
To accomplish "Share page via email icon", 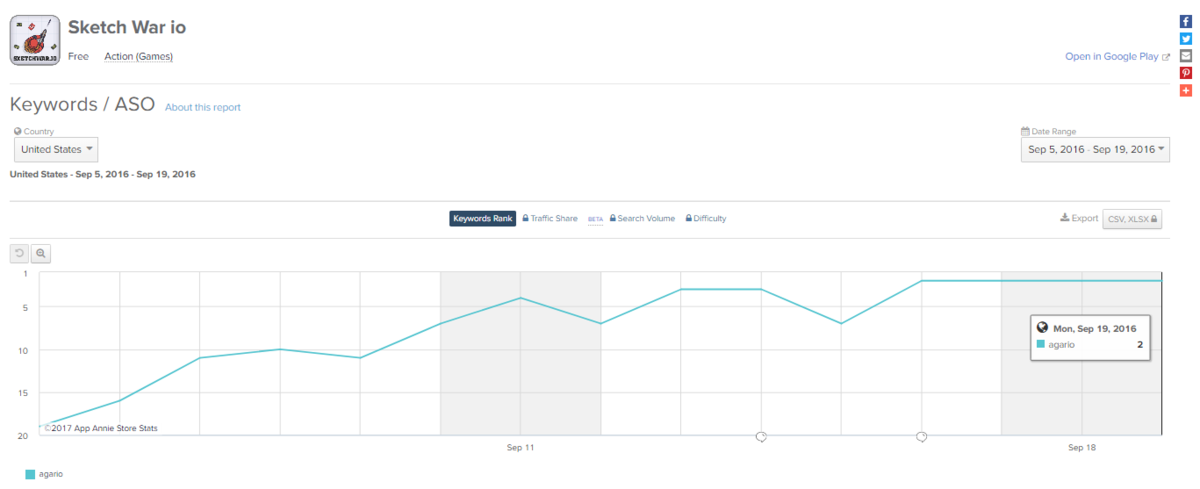I will click(x=1186, y=55).
